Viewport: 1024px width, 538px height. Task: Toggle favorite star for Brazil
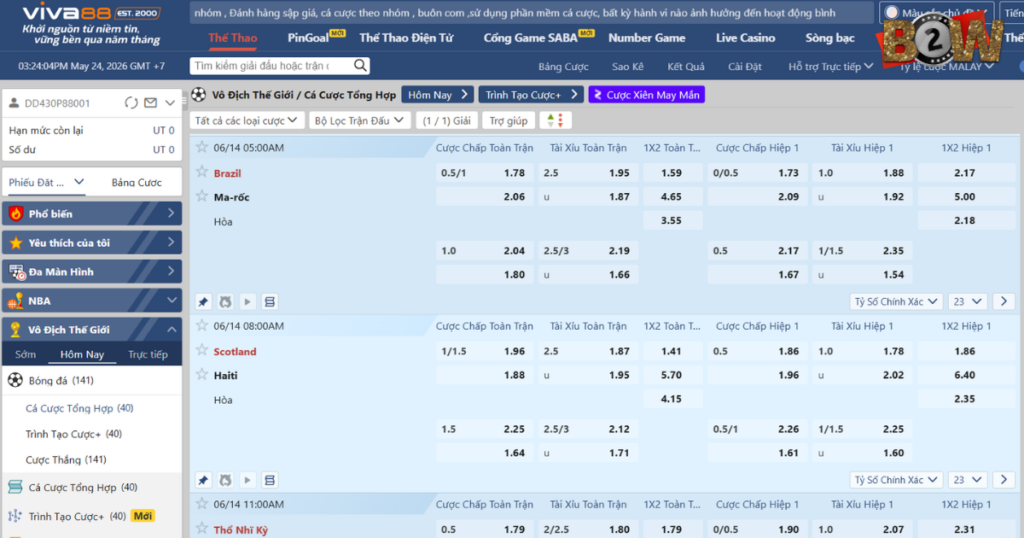[x=202, y=172]
